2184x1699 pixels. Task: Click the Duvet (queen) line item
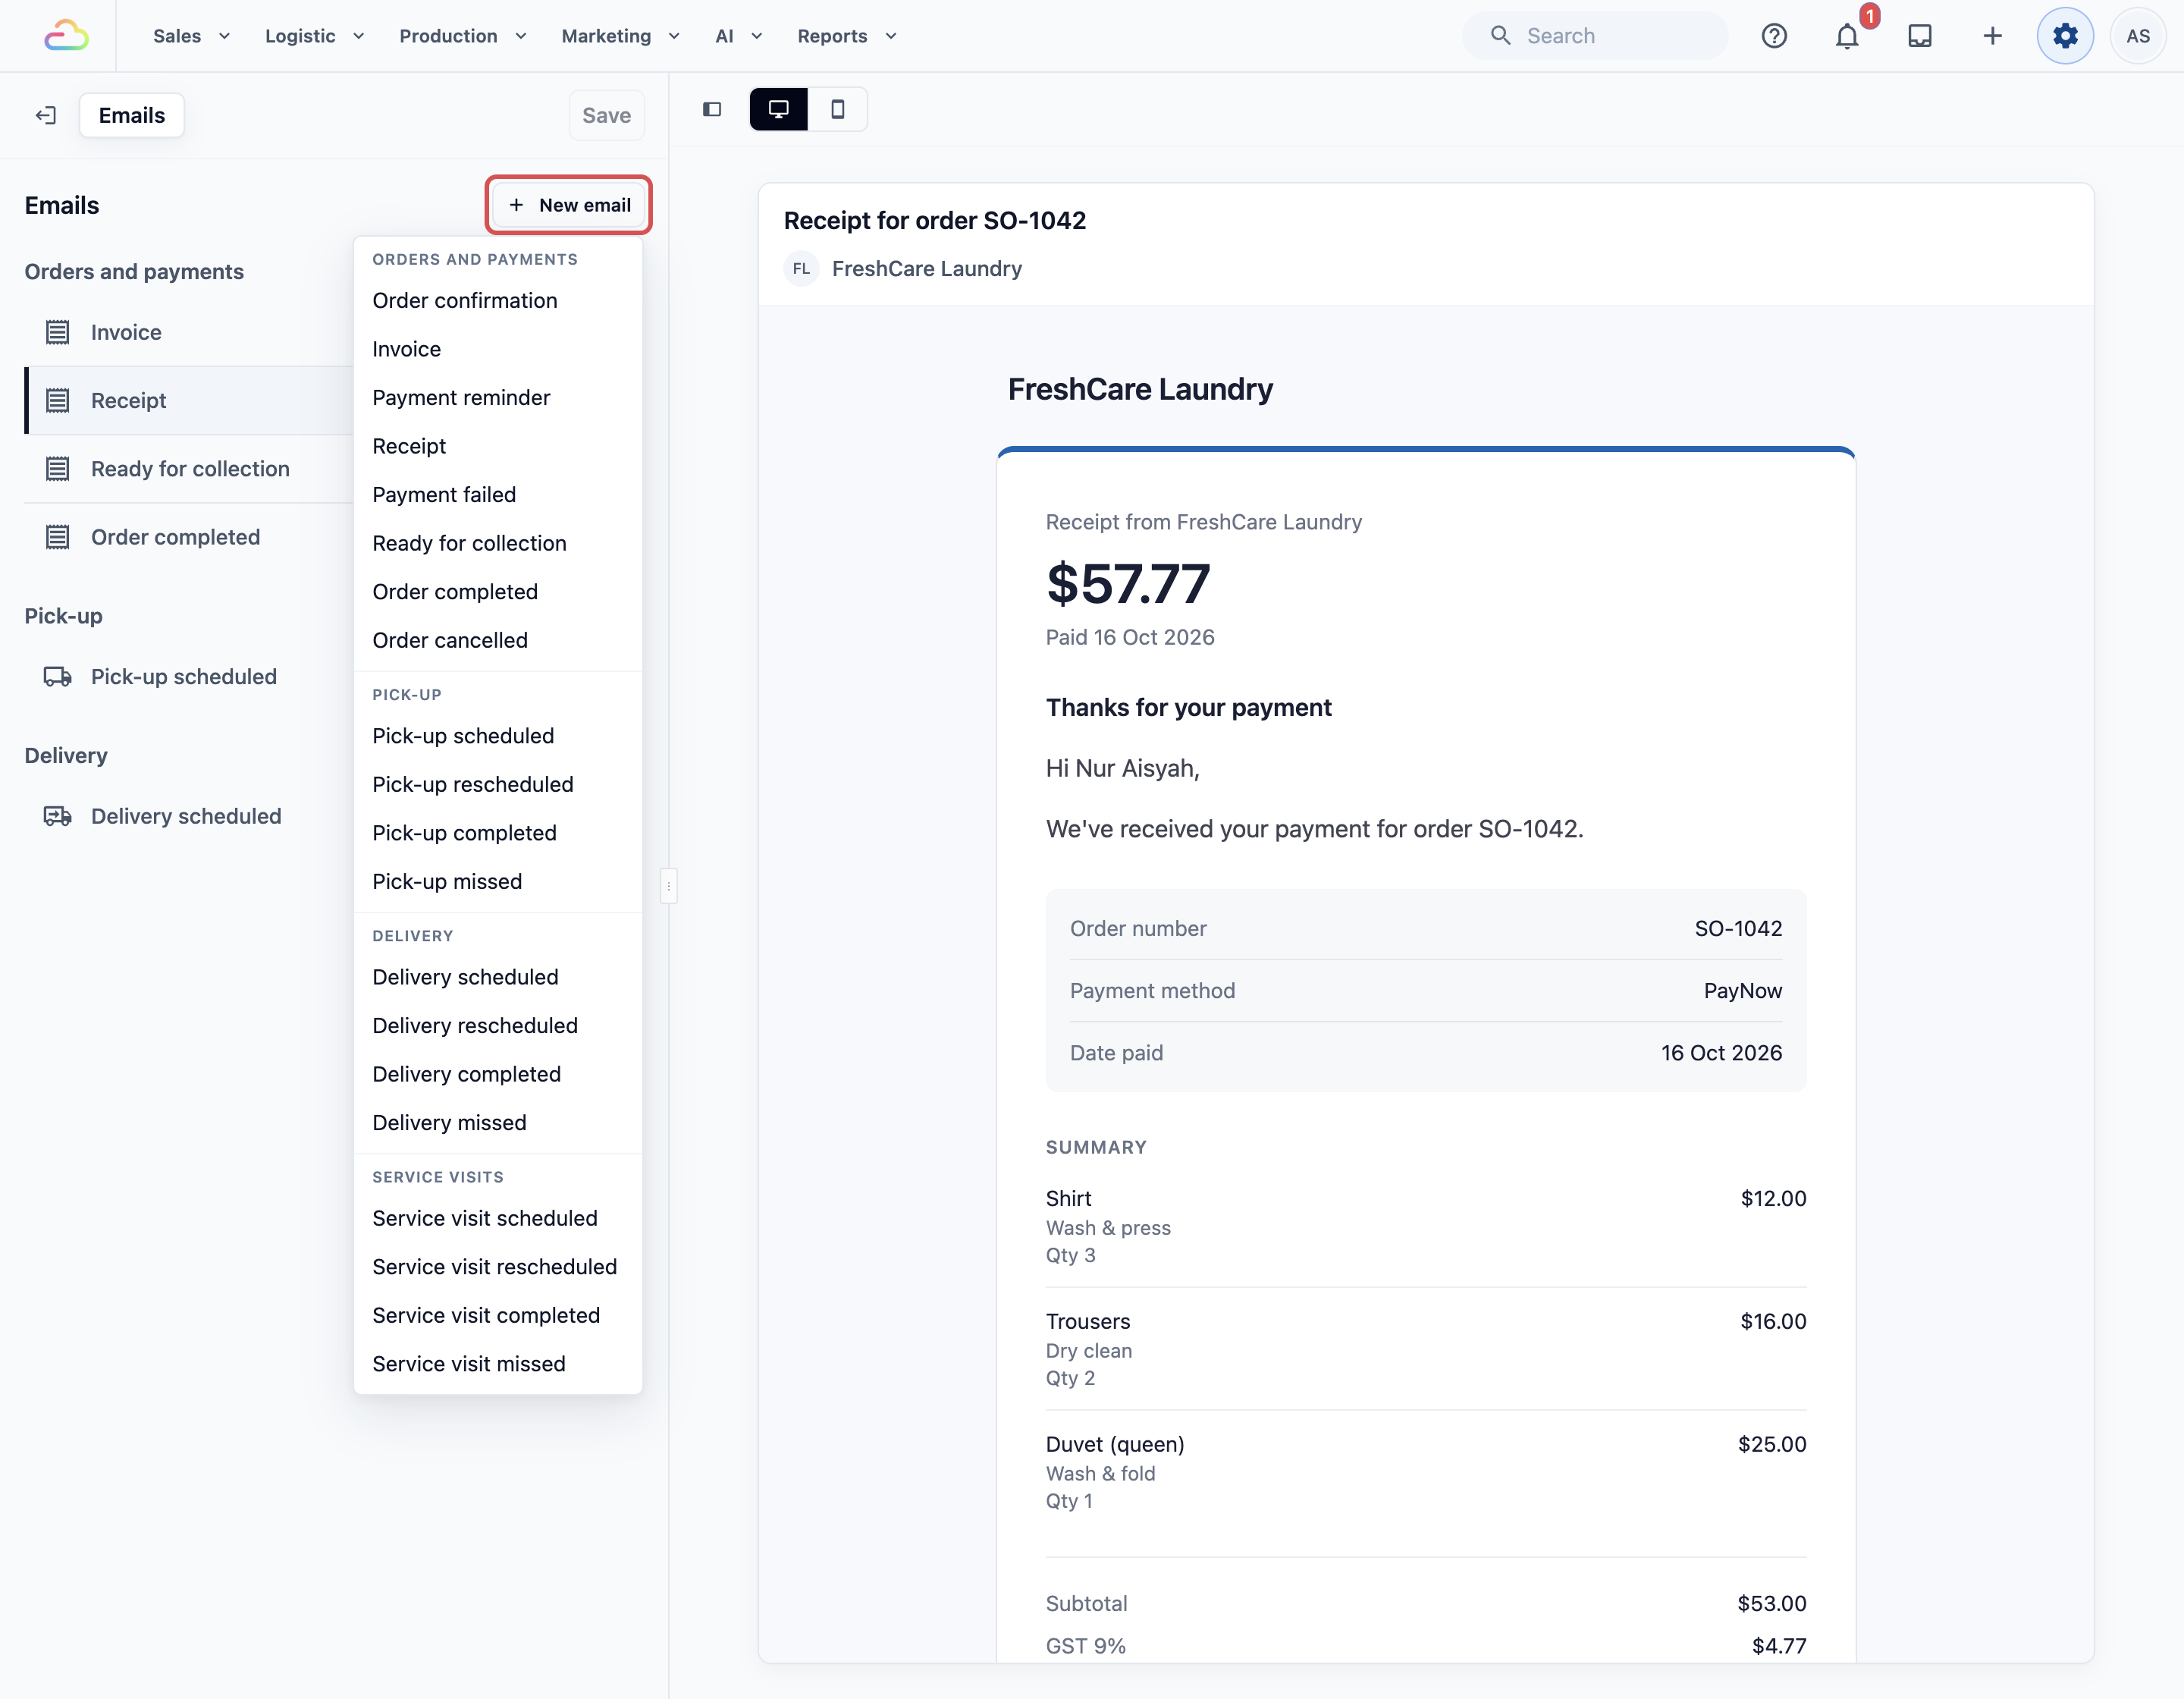[1426, 1472]
